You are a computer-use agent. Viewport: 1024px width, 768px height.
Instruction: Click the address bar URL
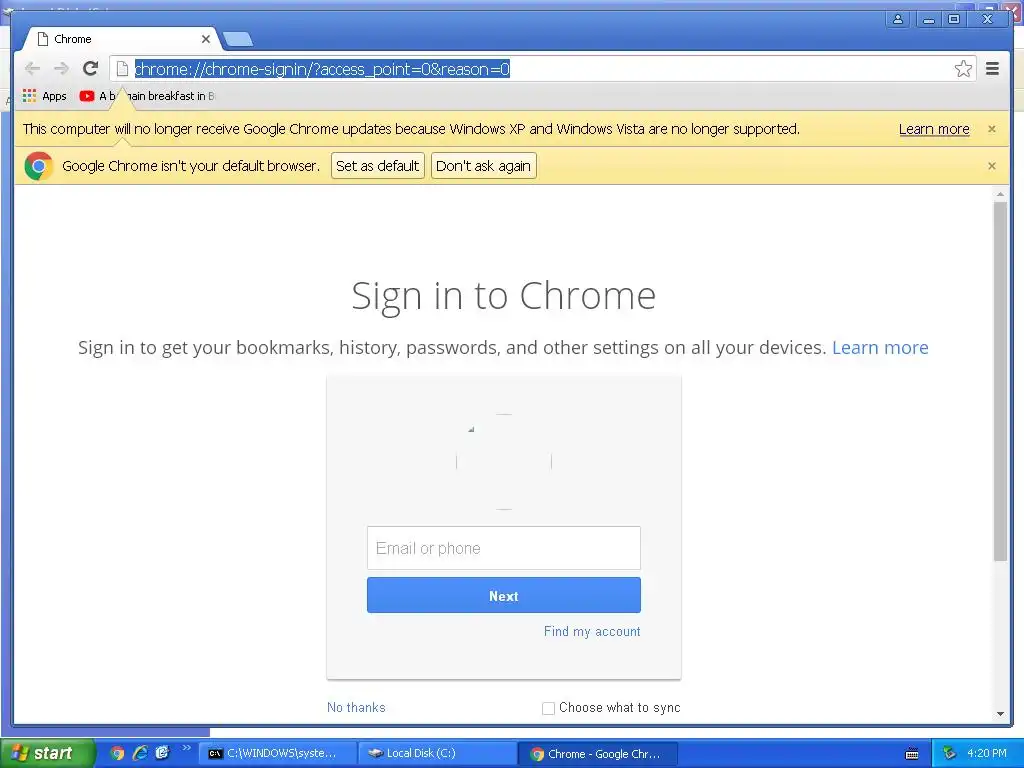322,69
